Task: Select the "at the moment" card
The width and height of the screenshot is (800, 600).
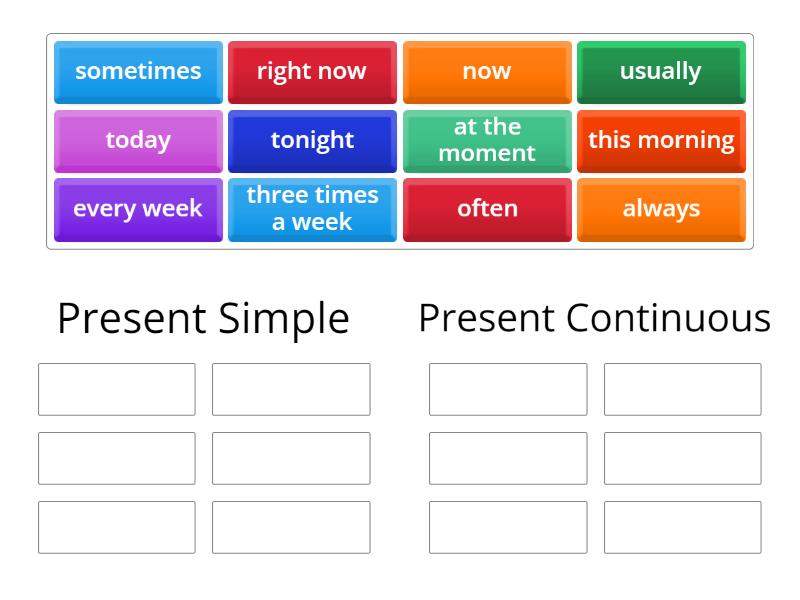Action: click(x=487, y=140)
